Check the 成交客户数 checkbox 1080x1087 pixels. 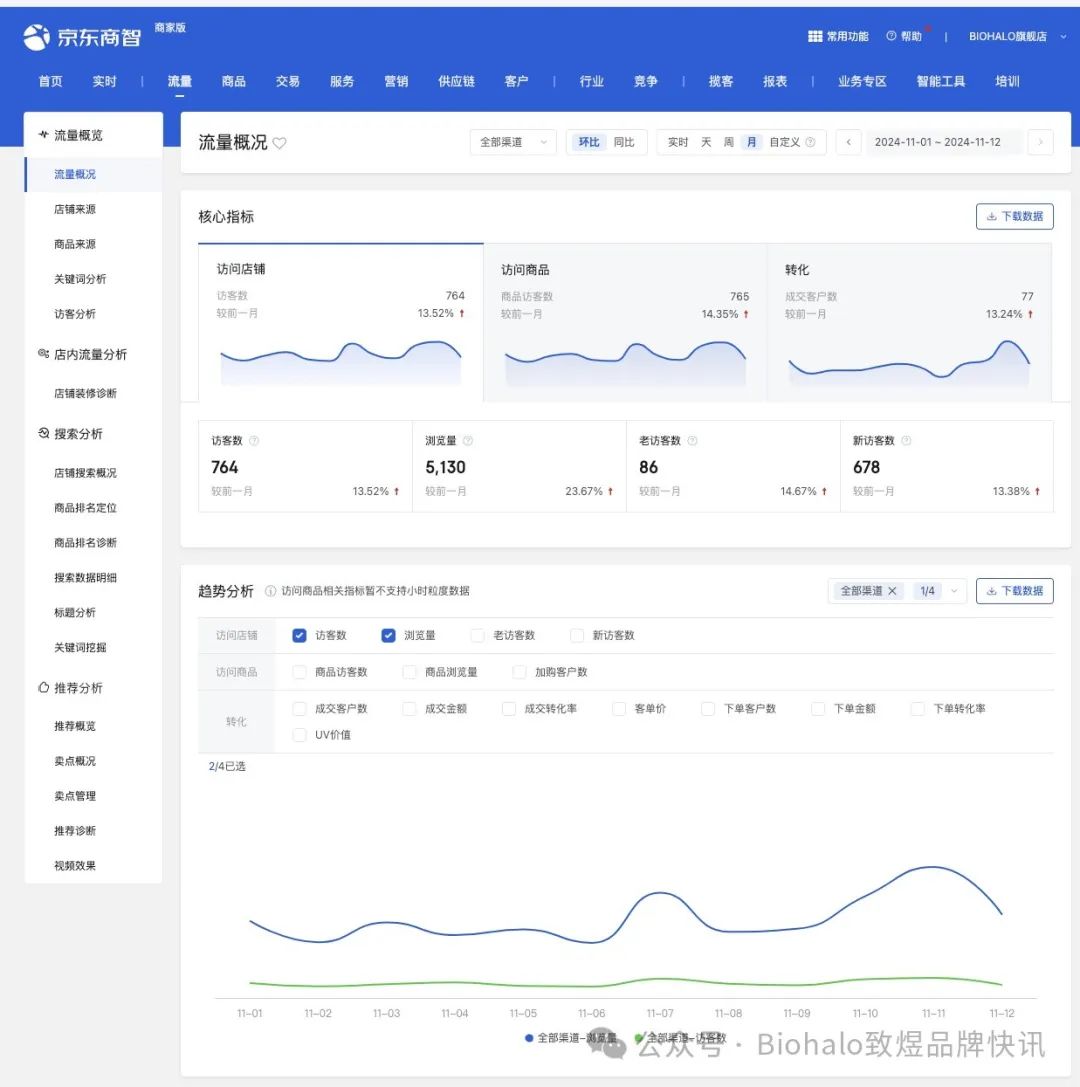click(x=299, y=709)
